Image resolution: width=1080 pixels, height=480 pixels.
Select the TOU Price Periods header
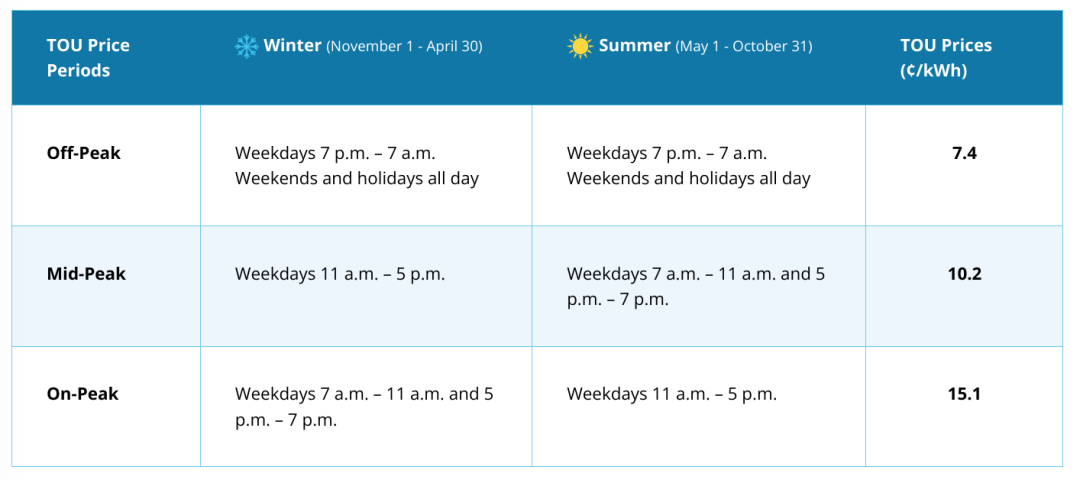pos(88,58)
